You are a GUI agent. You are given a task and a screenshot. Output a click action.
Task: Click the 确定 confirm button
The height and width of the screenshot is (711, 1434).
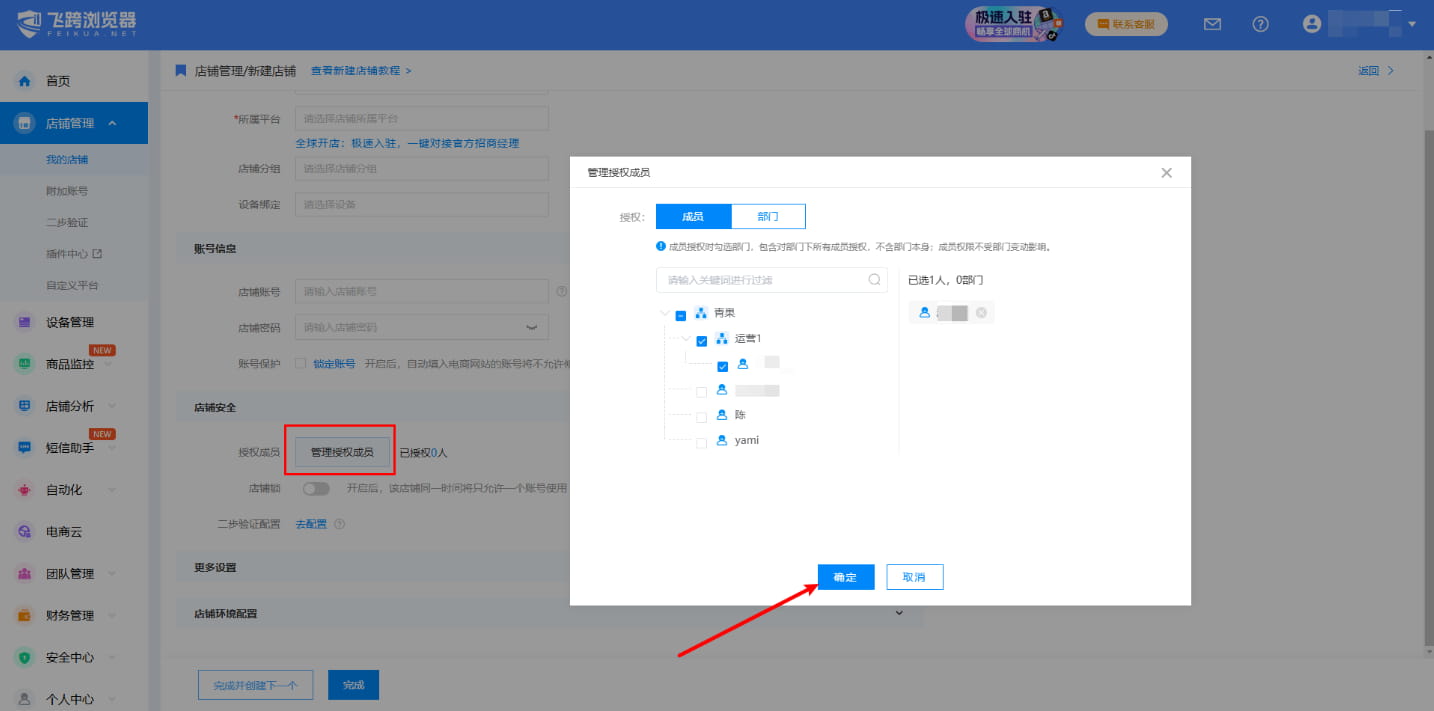(845, 577)
